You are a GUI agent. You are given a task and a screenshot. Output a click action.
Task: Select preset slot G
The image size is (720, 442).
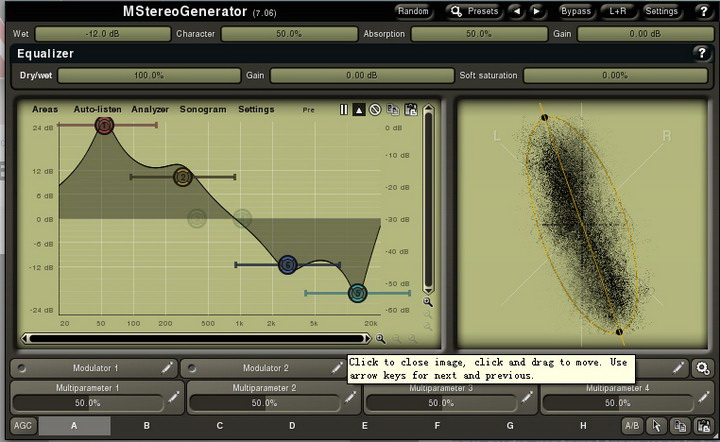pos(510,426)
